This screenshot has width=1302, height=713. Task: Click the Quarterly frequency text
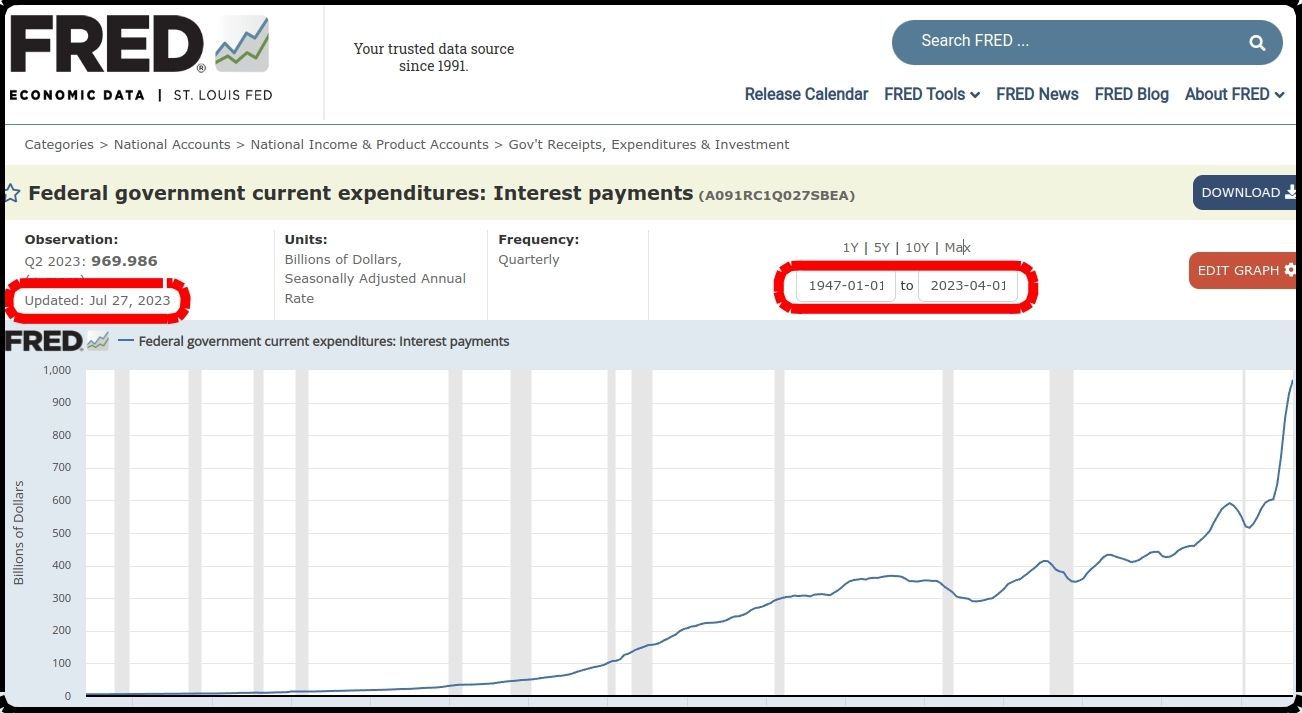pyautogui.click(x=529, y=260)
